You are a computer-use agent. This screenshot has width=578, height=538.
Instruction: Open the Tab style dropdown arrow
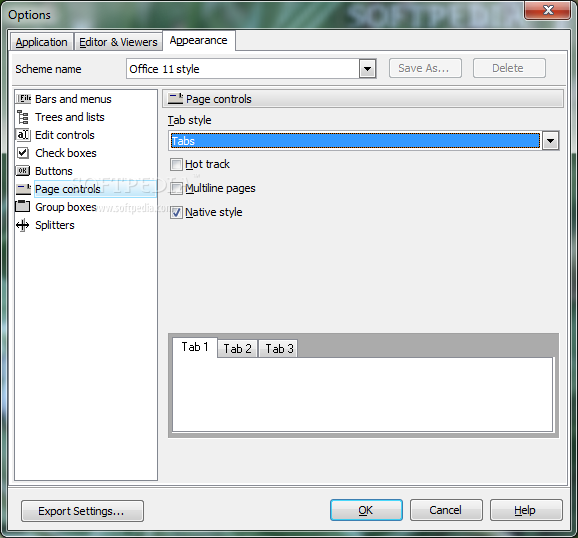(550, 140)
